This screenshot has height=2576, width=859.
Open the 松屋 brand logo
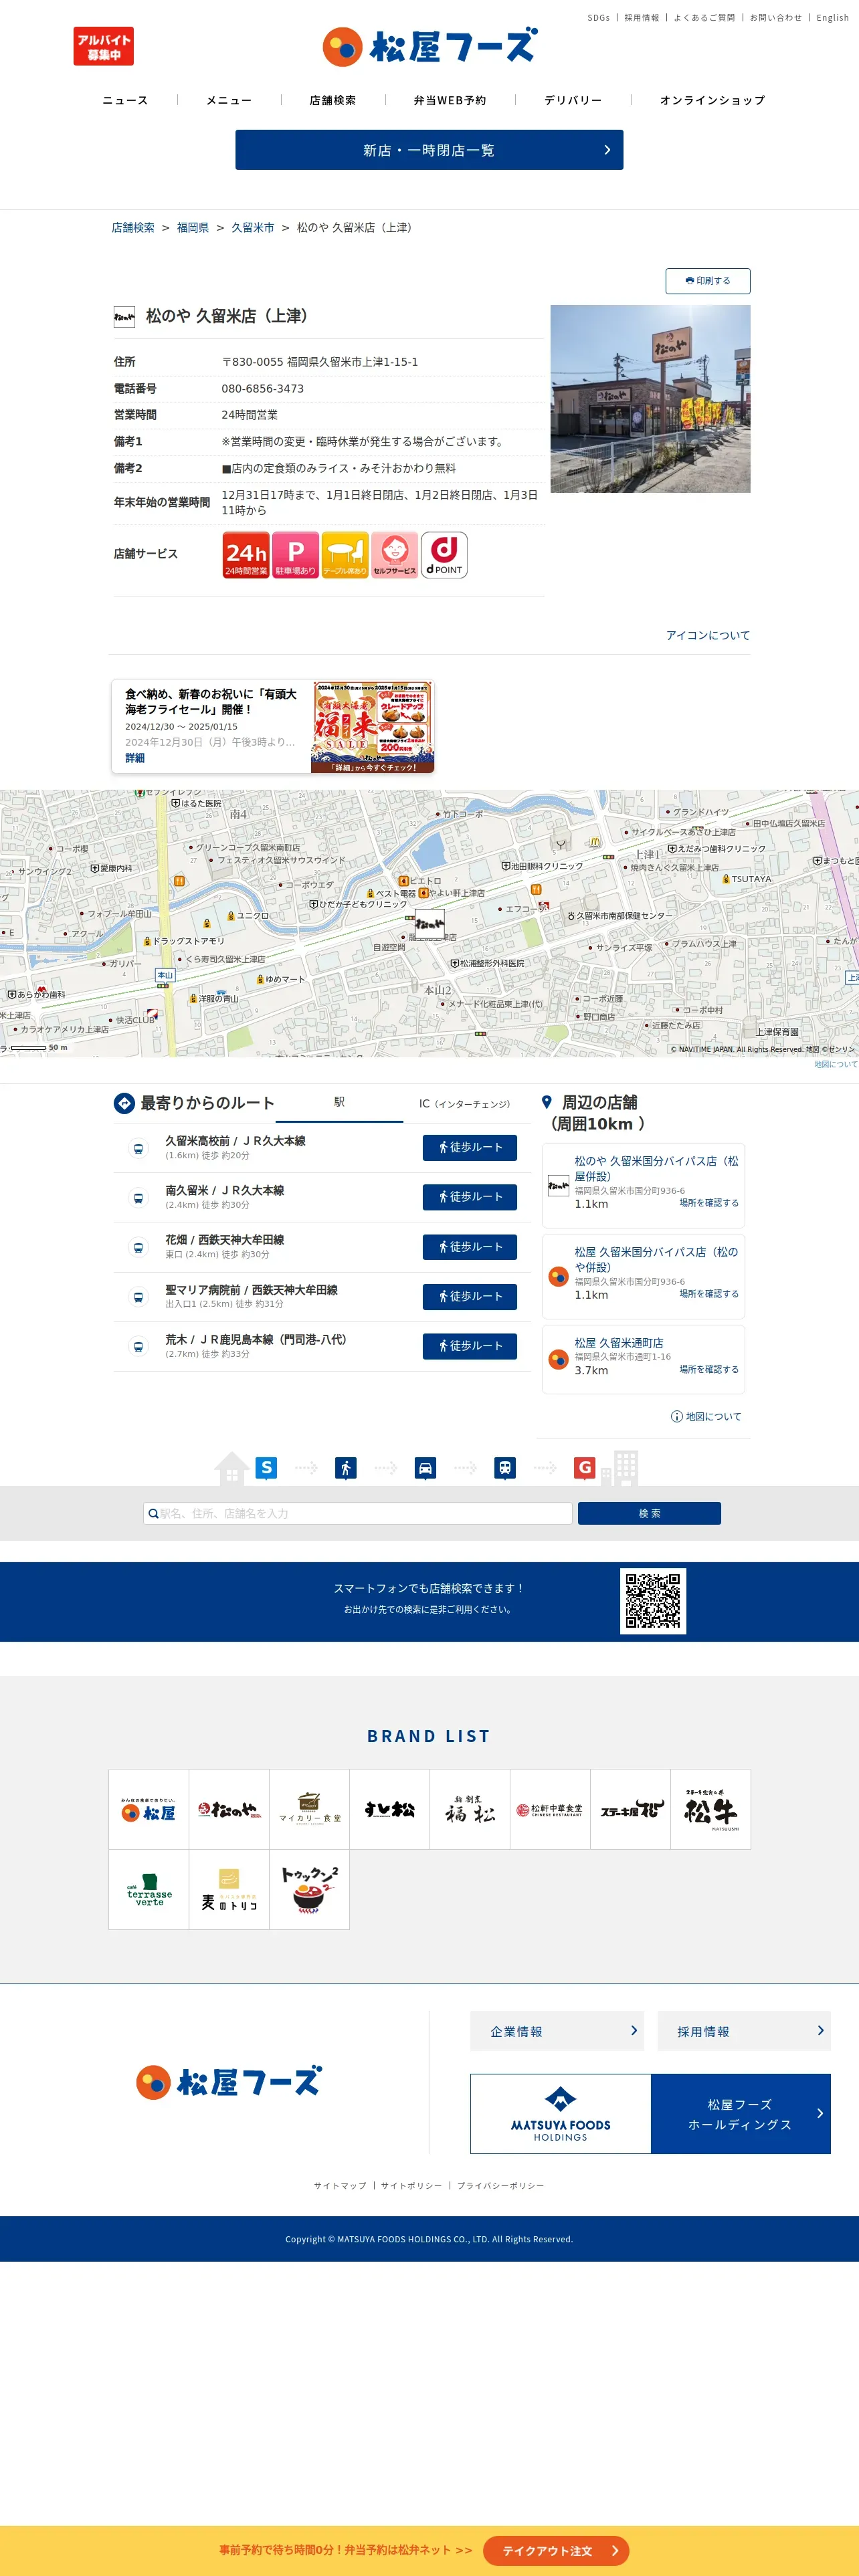point(149,1809)
